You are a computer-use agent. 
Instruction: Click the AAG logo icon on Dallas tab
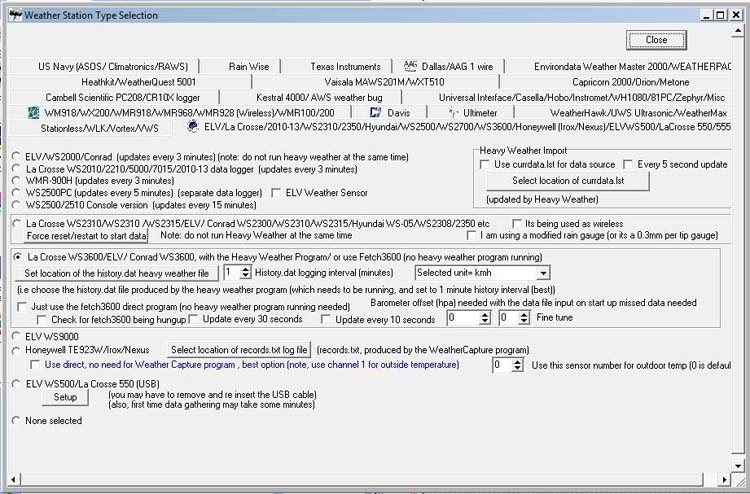coord(410,66)
